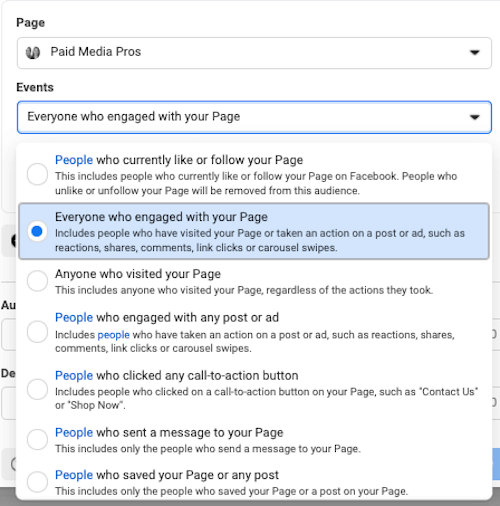This screenshot has width=500, height=506.
Task: Expand the Events dropdown caret
Action: click(x=474, y=117)
